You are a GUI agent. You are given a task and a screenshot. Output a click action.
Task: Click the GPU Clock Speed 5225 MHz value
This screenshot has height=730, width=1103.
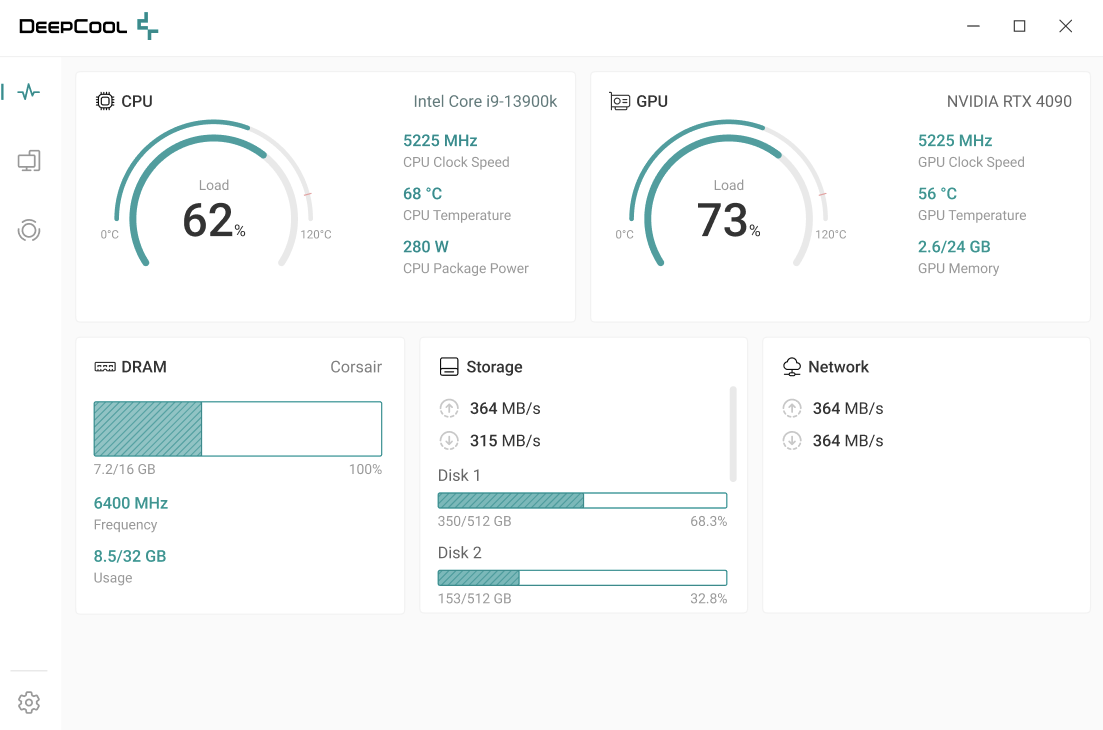(x=955, y=141)
